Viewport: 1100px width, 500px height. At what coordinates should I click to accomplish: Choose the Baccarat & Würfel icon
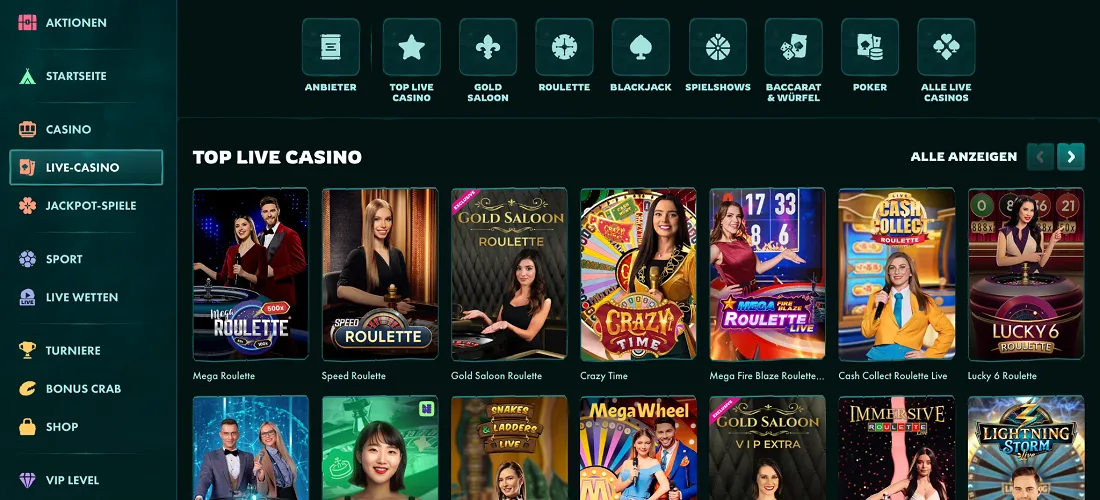[x=793, y=47]
